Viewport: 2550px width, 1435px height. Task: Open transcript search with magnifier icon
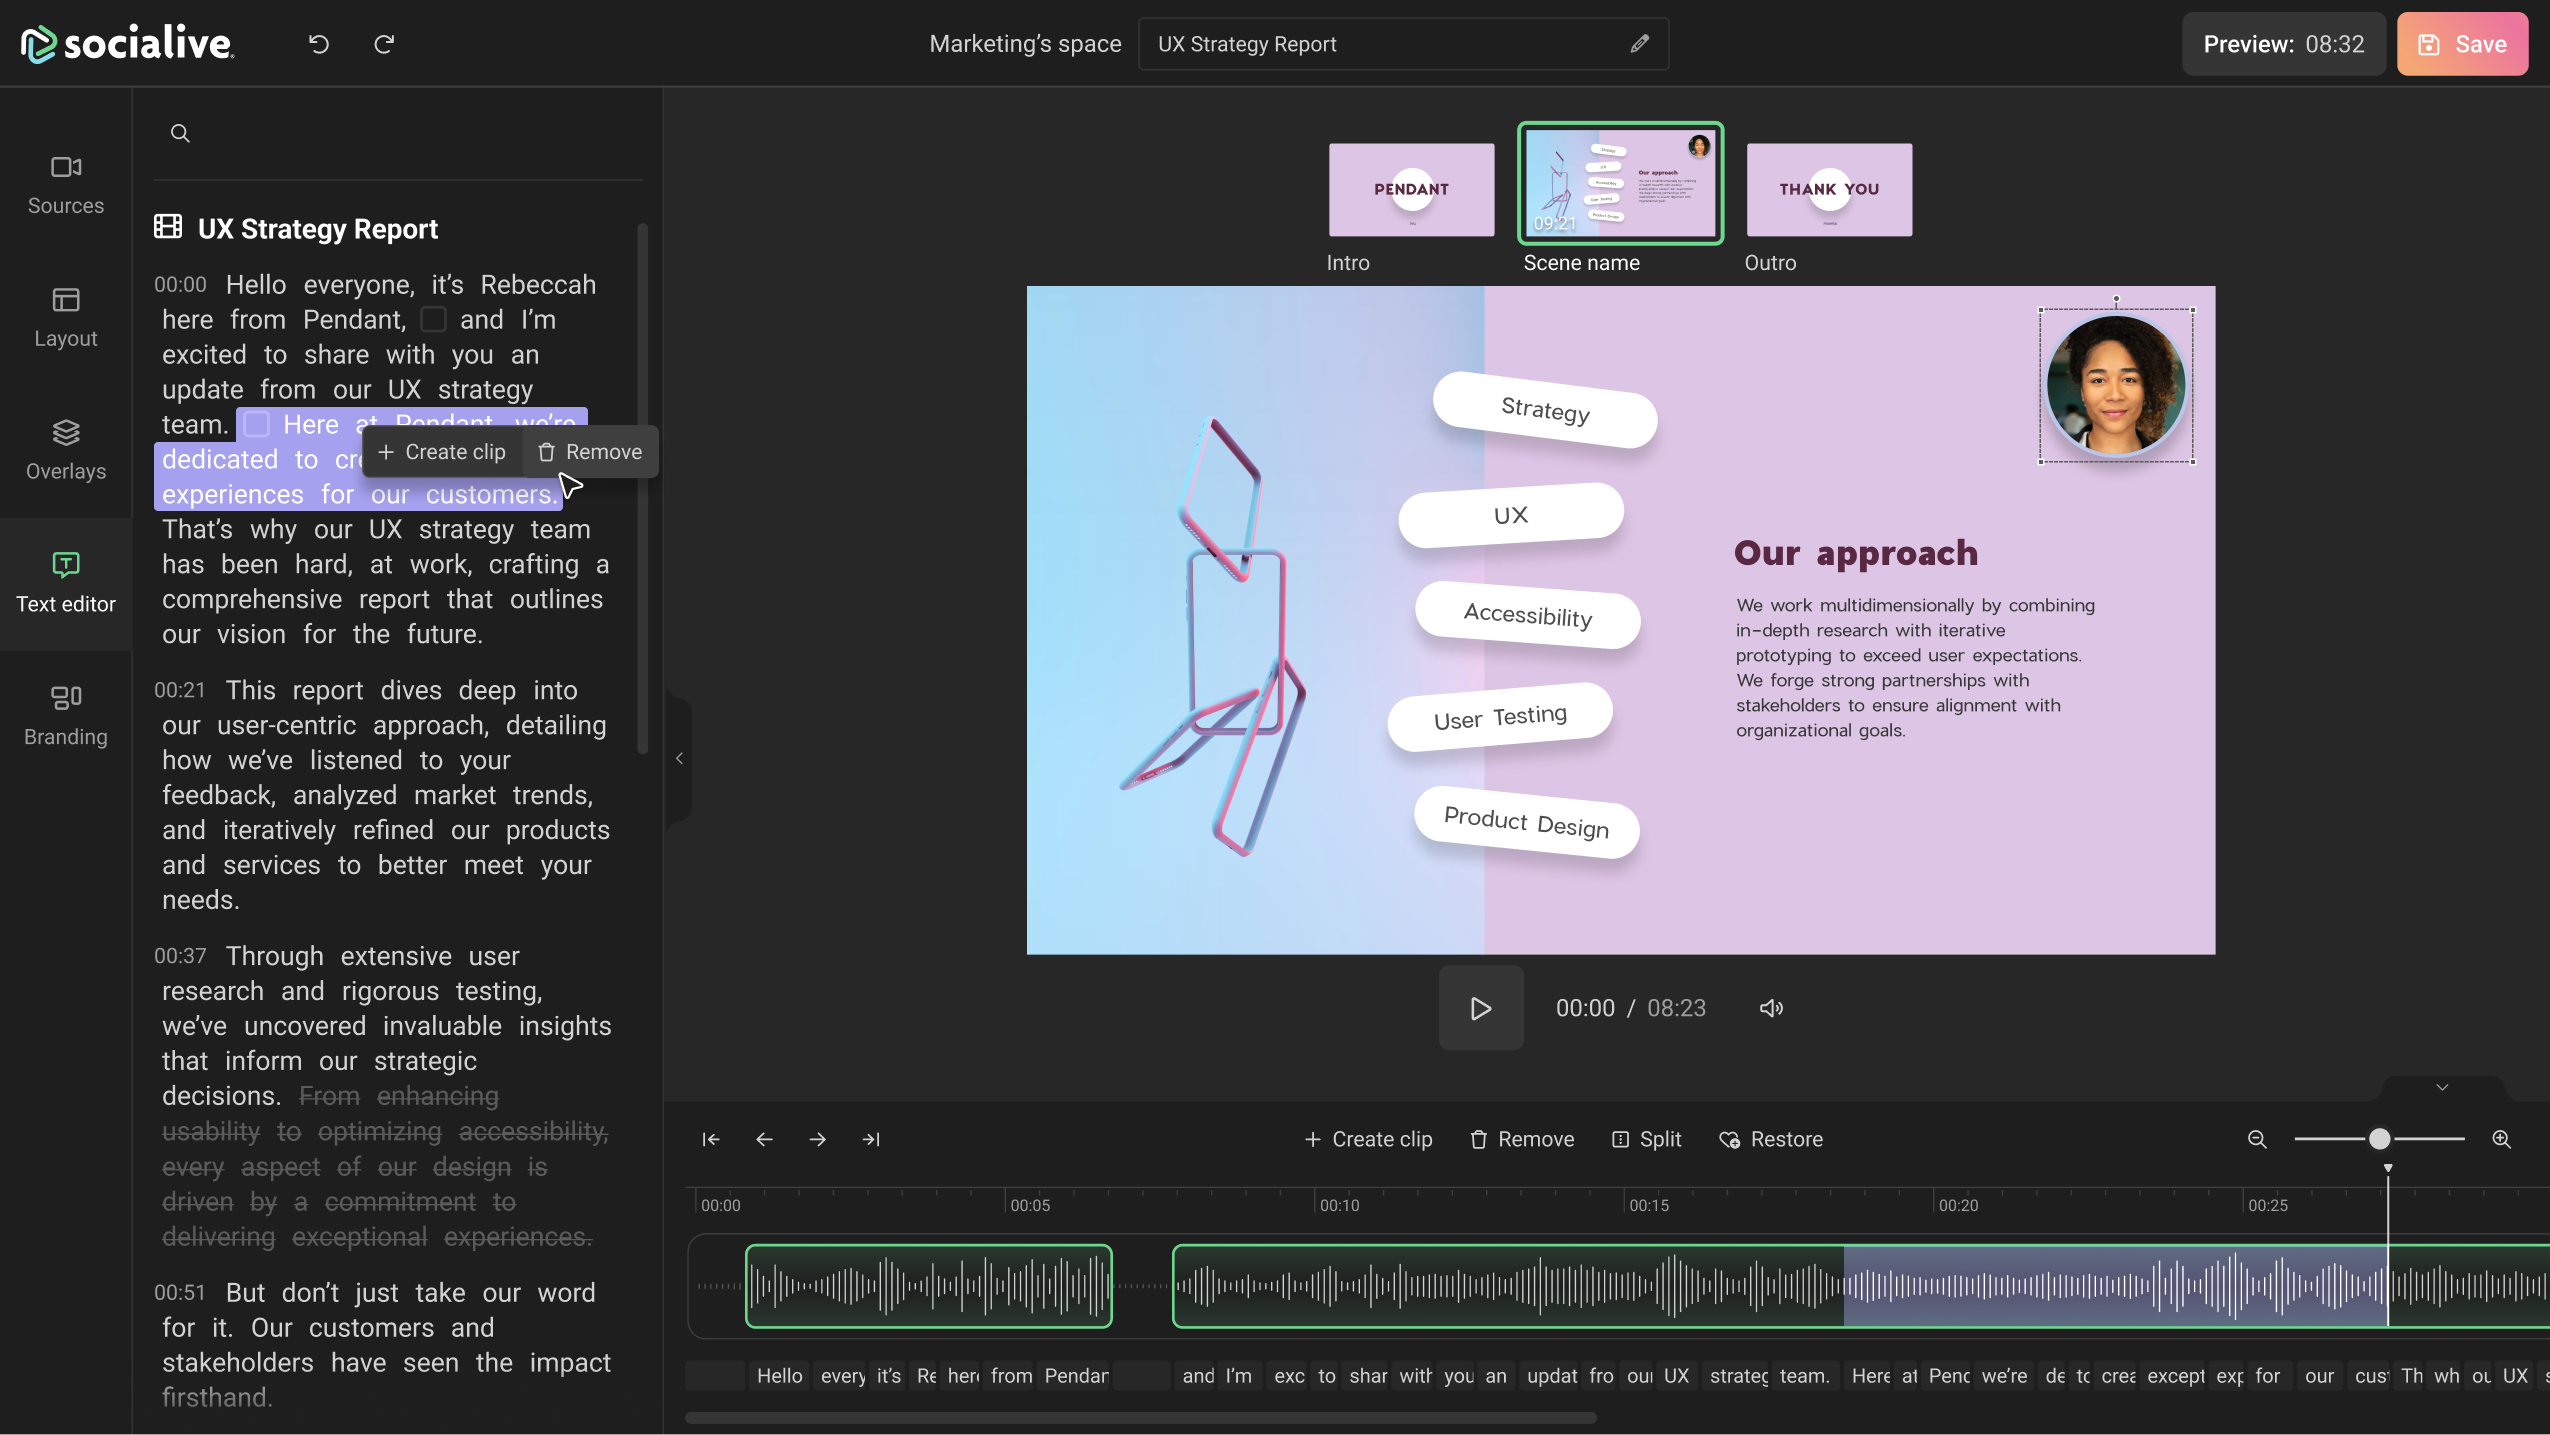pos(180,132)
